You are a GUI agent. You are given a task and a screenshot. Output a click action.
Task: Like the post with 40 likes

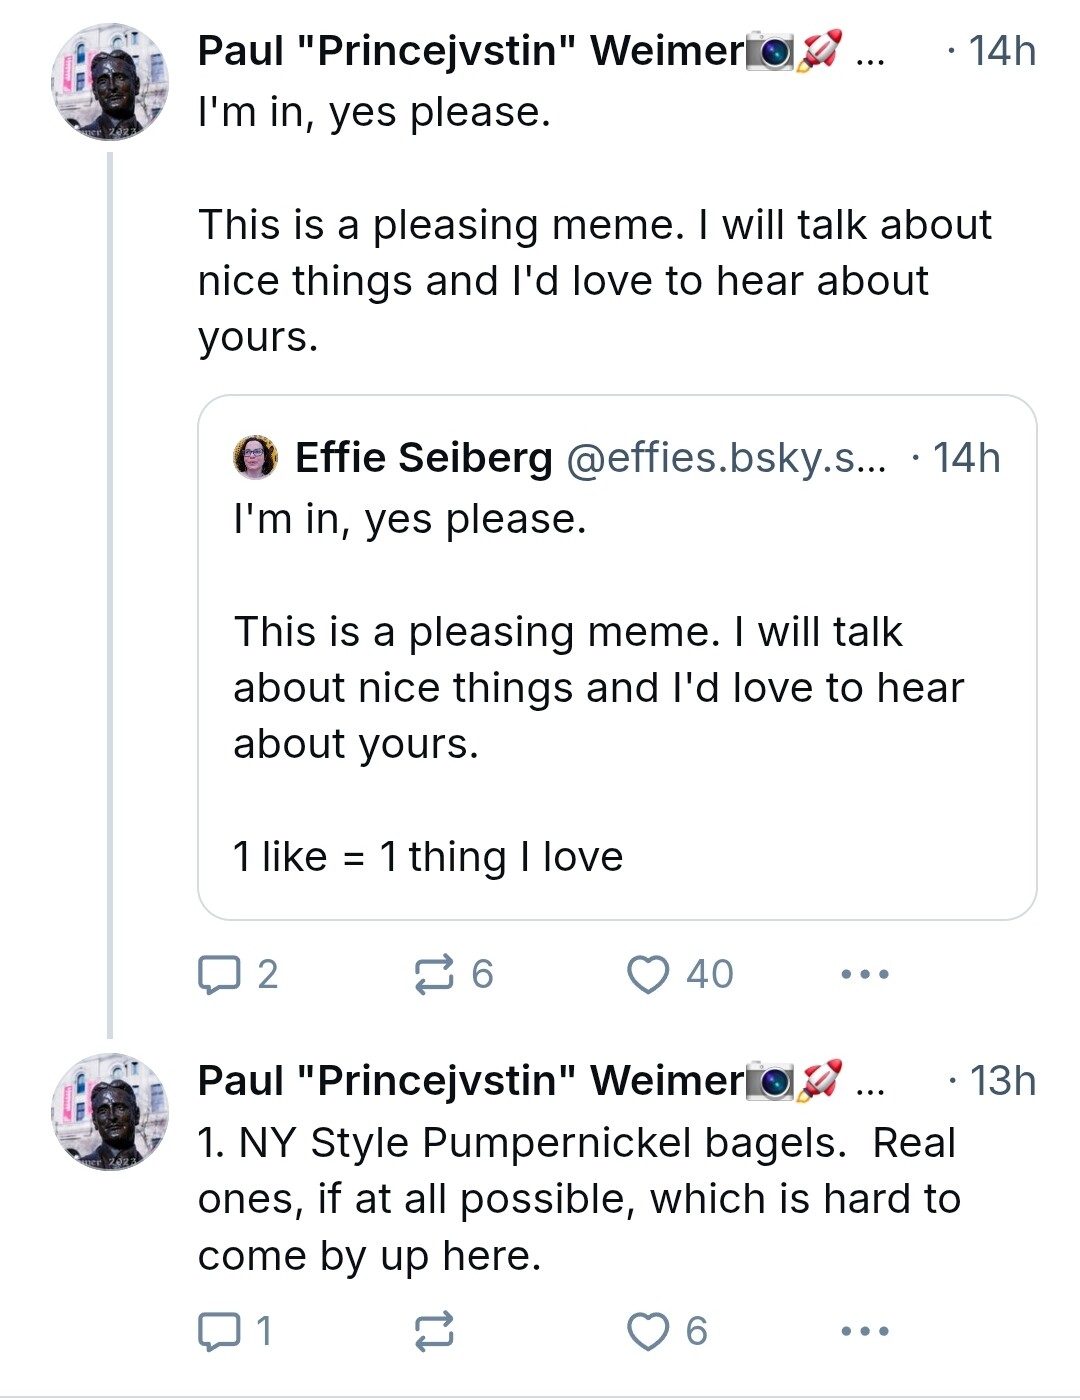(x=680, y=974)
